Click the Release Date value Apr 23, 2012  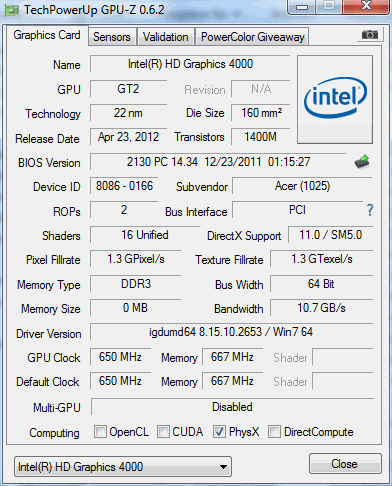(x=128, y=137)
